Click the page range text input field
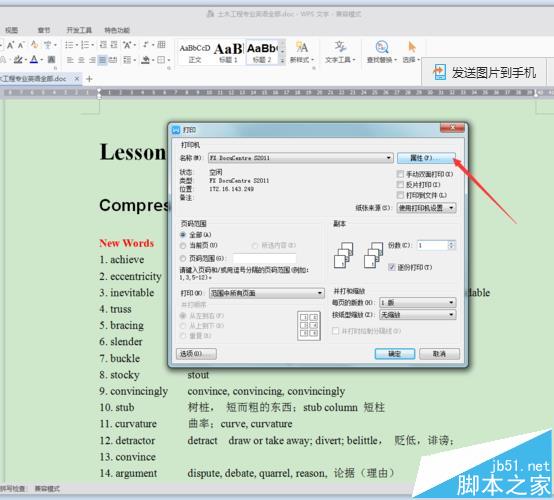Viewport: 554px width, 500px height. tap(265, 258)
